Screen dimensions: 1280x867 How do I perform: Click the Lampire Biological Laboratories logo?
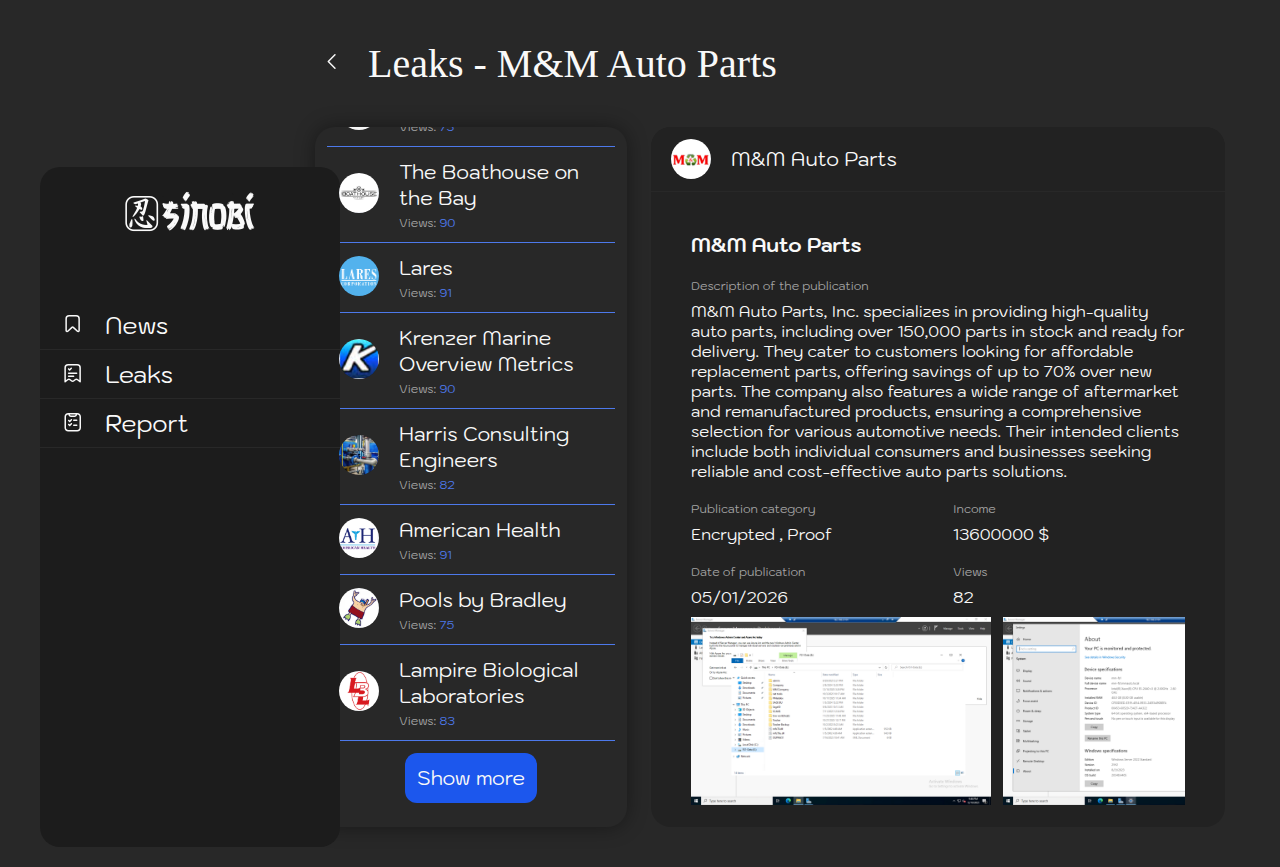click(359, 691)
